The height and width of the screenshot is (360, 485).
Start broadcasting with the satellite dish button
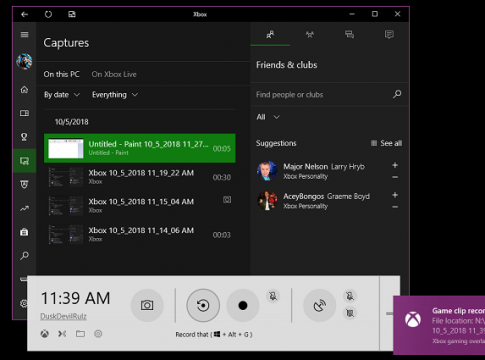click(319, 305)
